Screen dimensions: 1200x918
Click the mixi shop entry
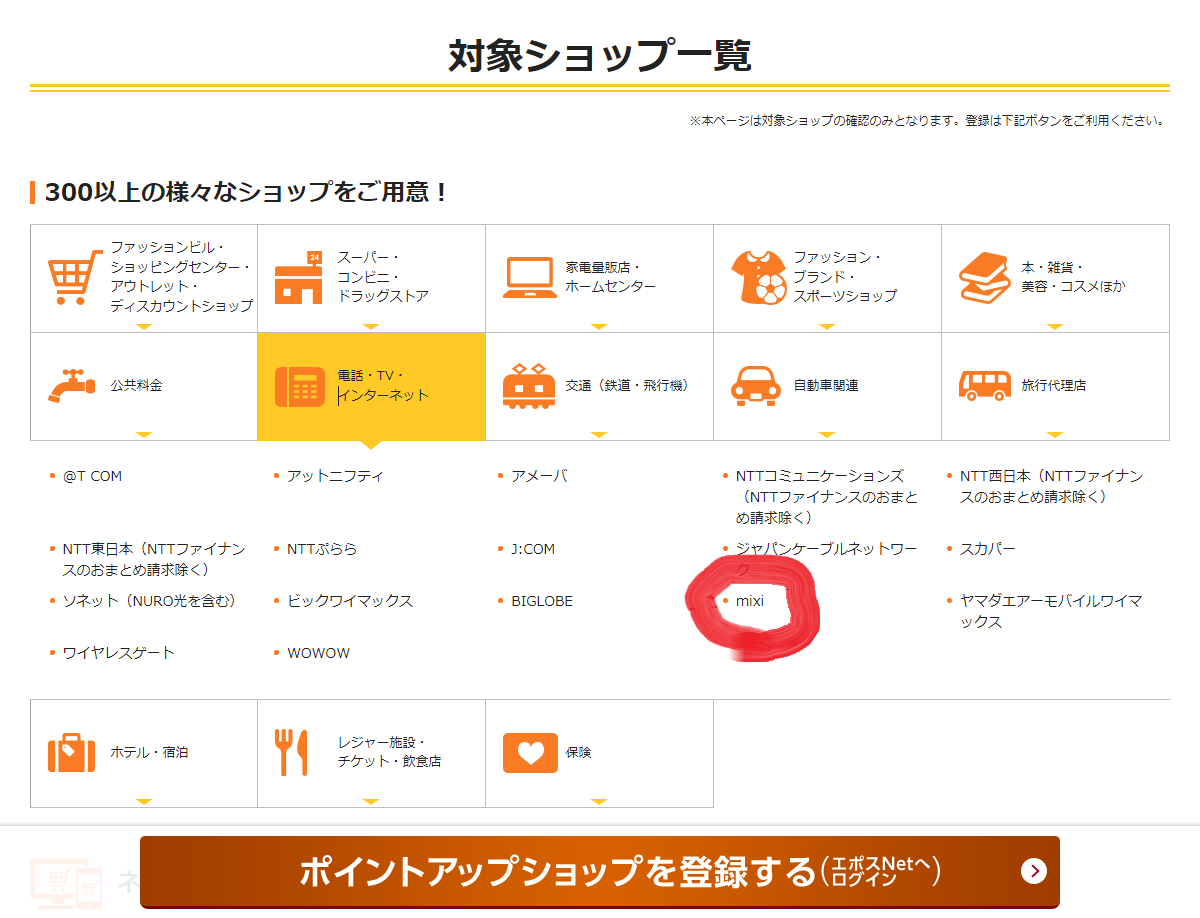pos(750,601)
